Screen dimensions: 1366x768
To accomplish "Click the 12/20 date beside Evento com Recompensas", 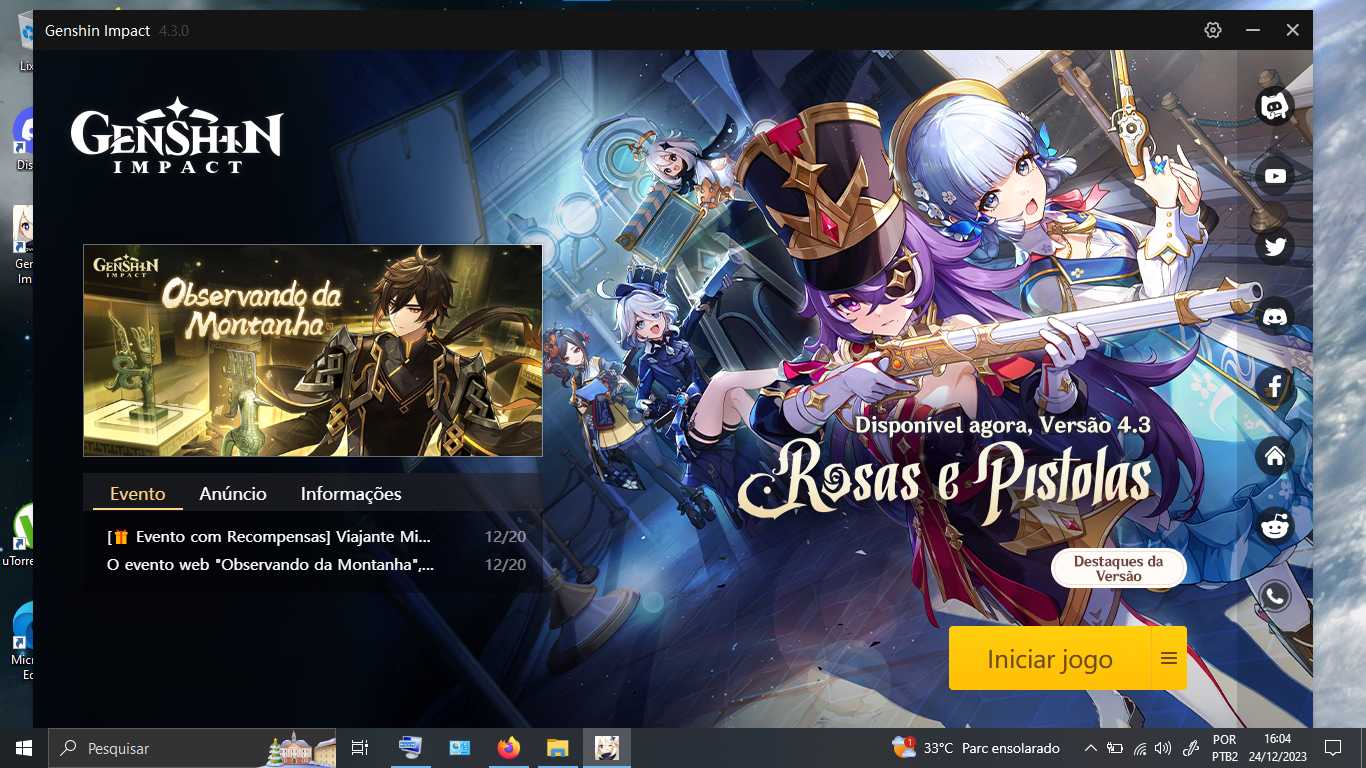I will 505,537.
